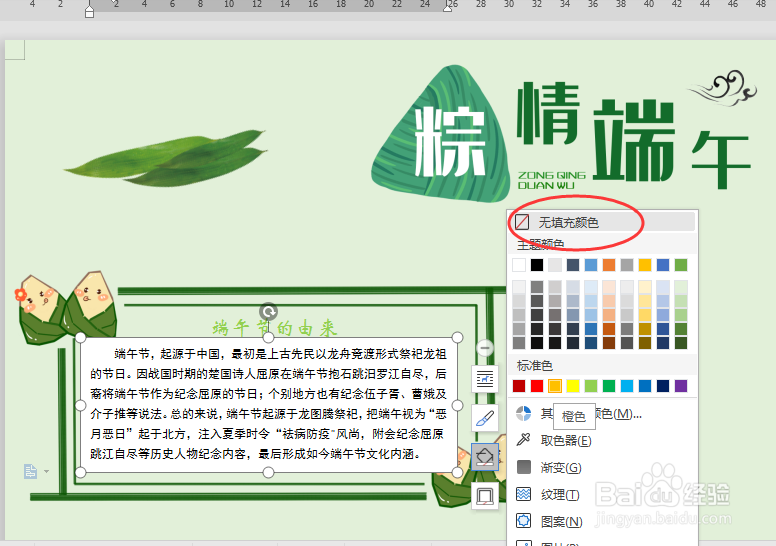Click the shape style brush icon

[485, 418]
